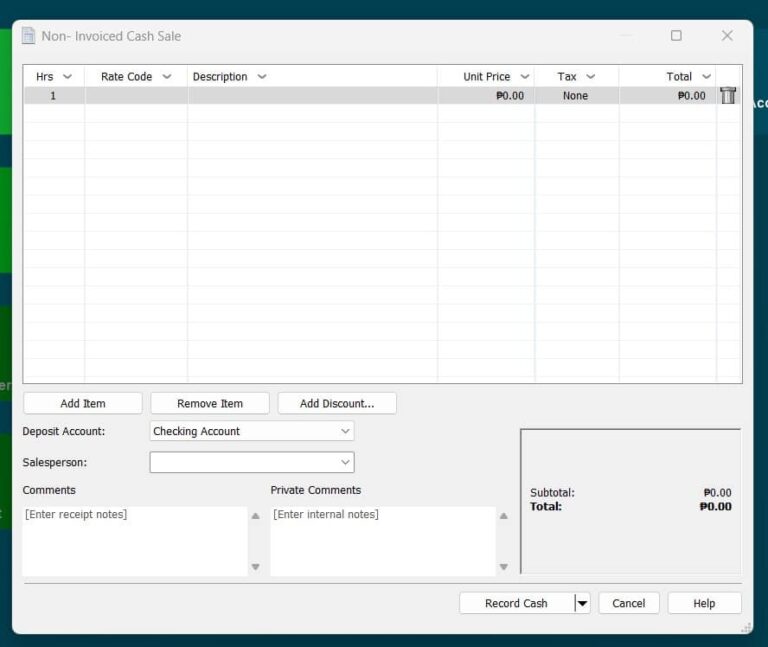Click into the Comments receipt notes field
This screenshot has width=768, height=647.
coord(135,541)
